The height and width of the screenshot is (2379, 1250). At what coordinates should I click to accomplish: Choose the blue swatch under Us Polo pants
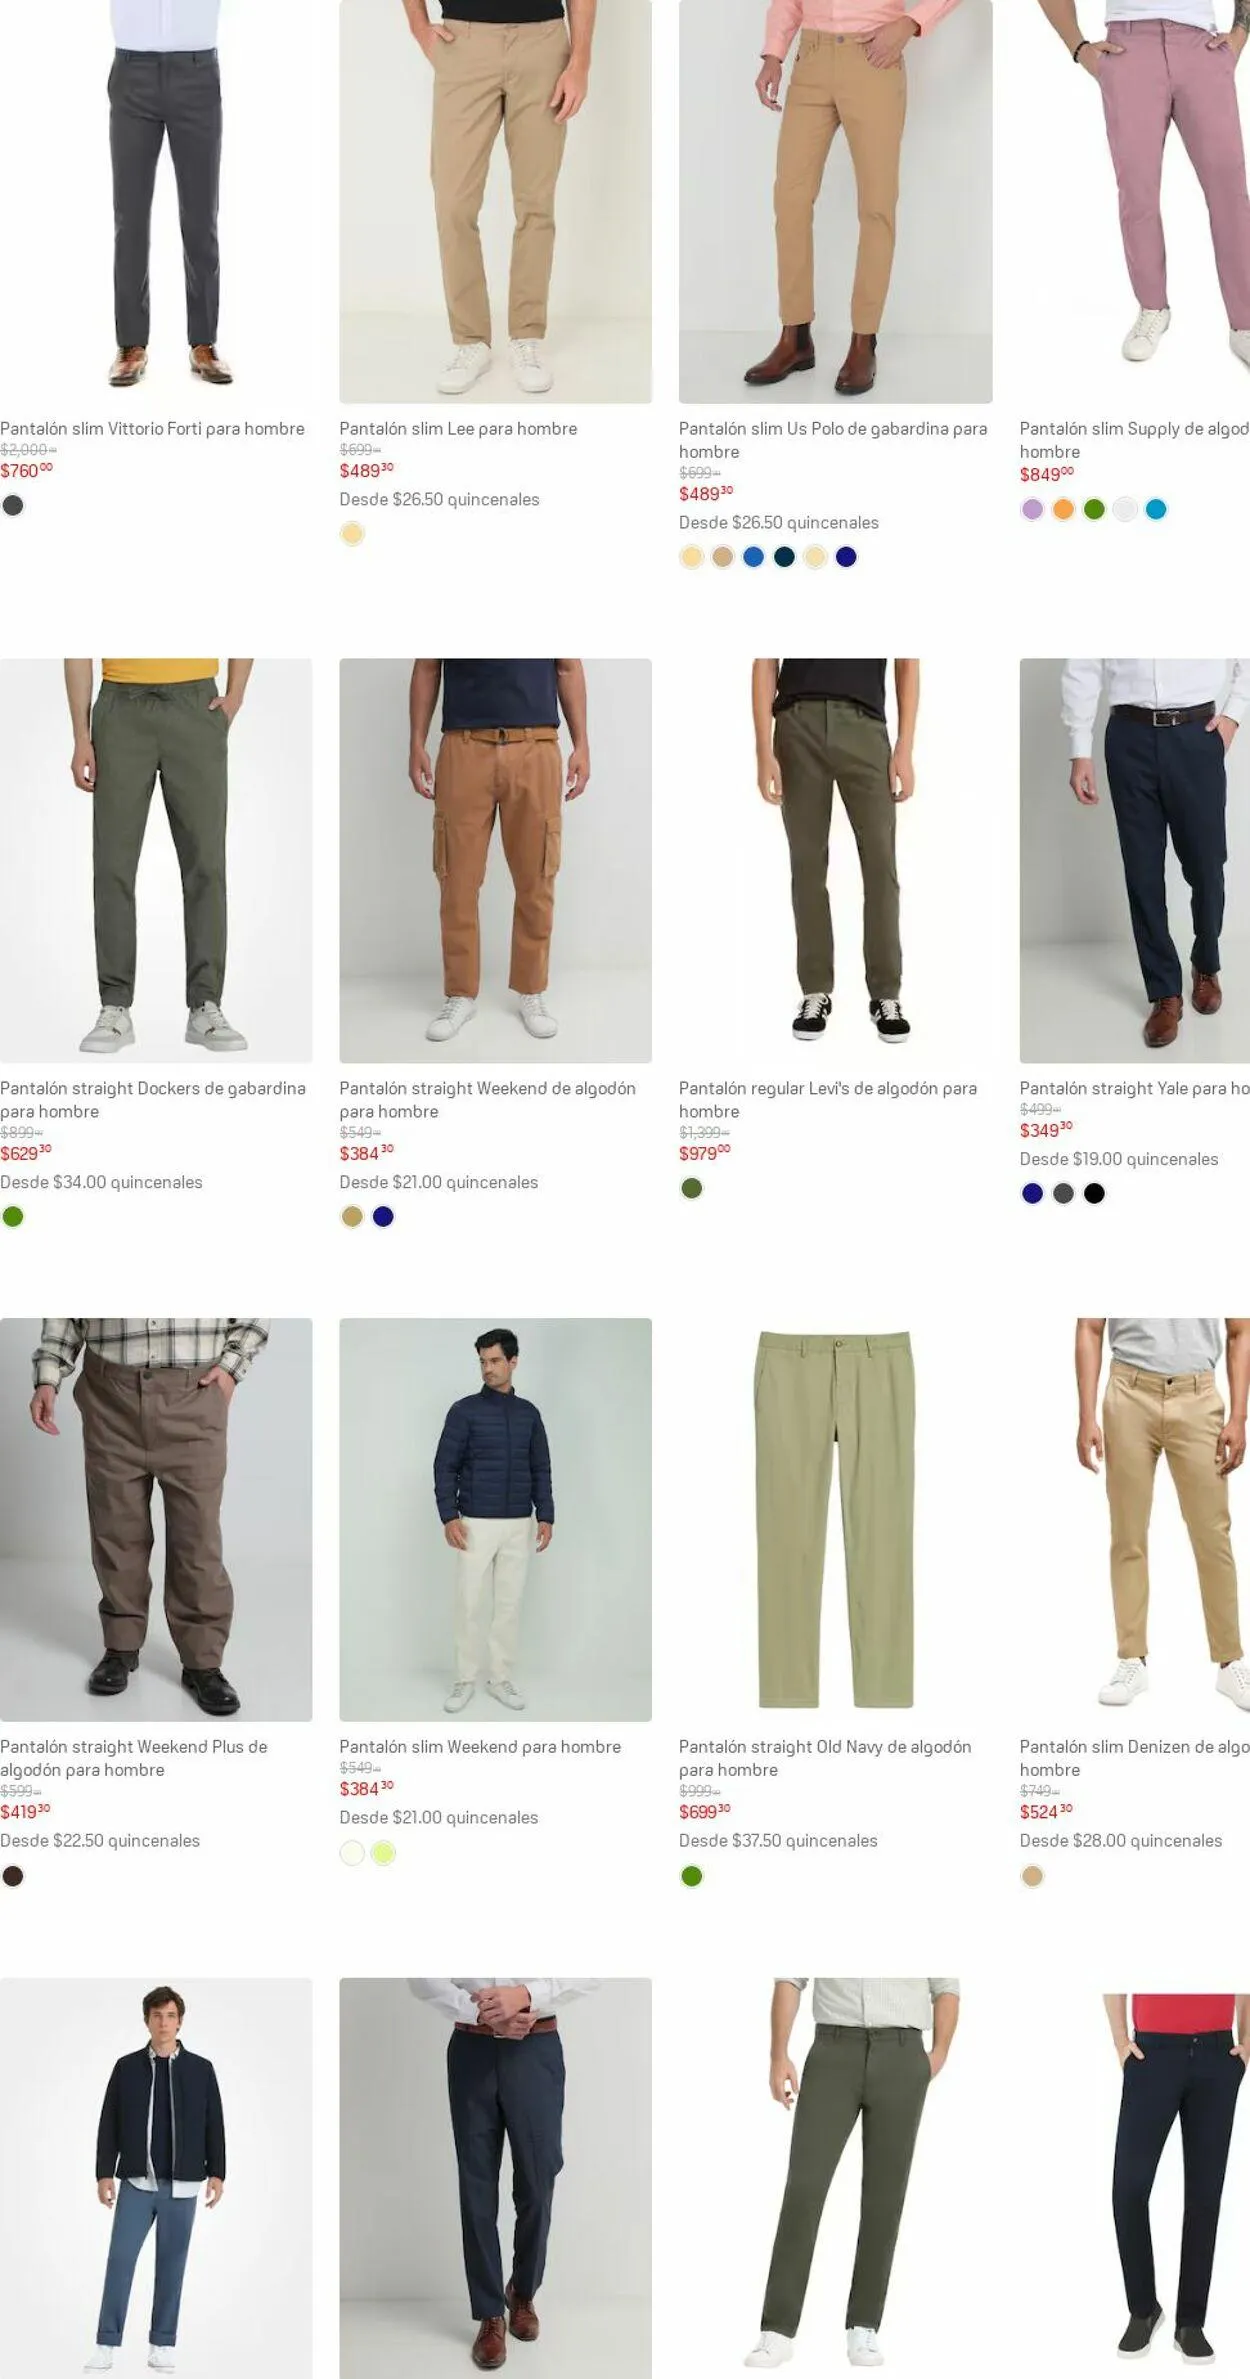point(753,557)
